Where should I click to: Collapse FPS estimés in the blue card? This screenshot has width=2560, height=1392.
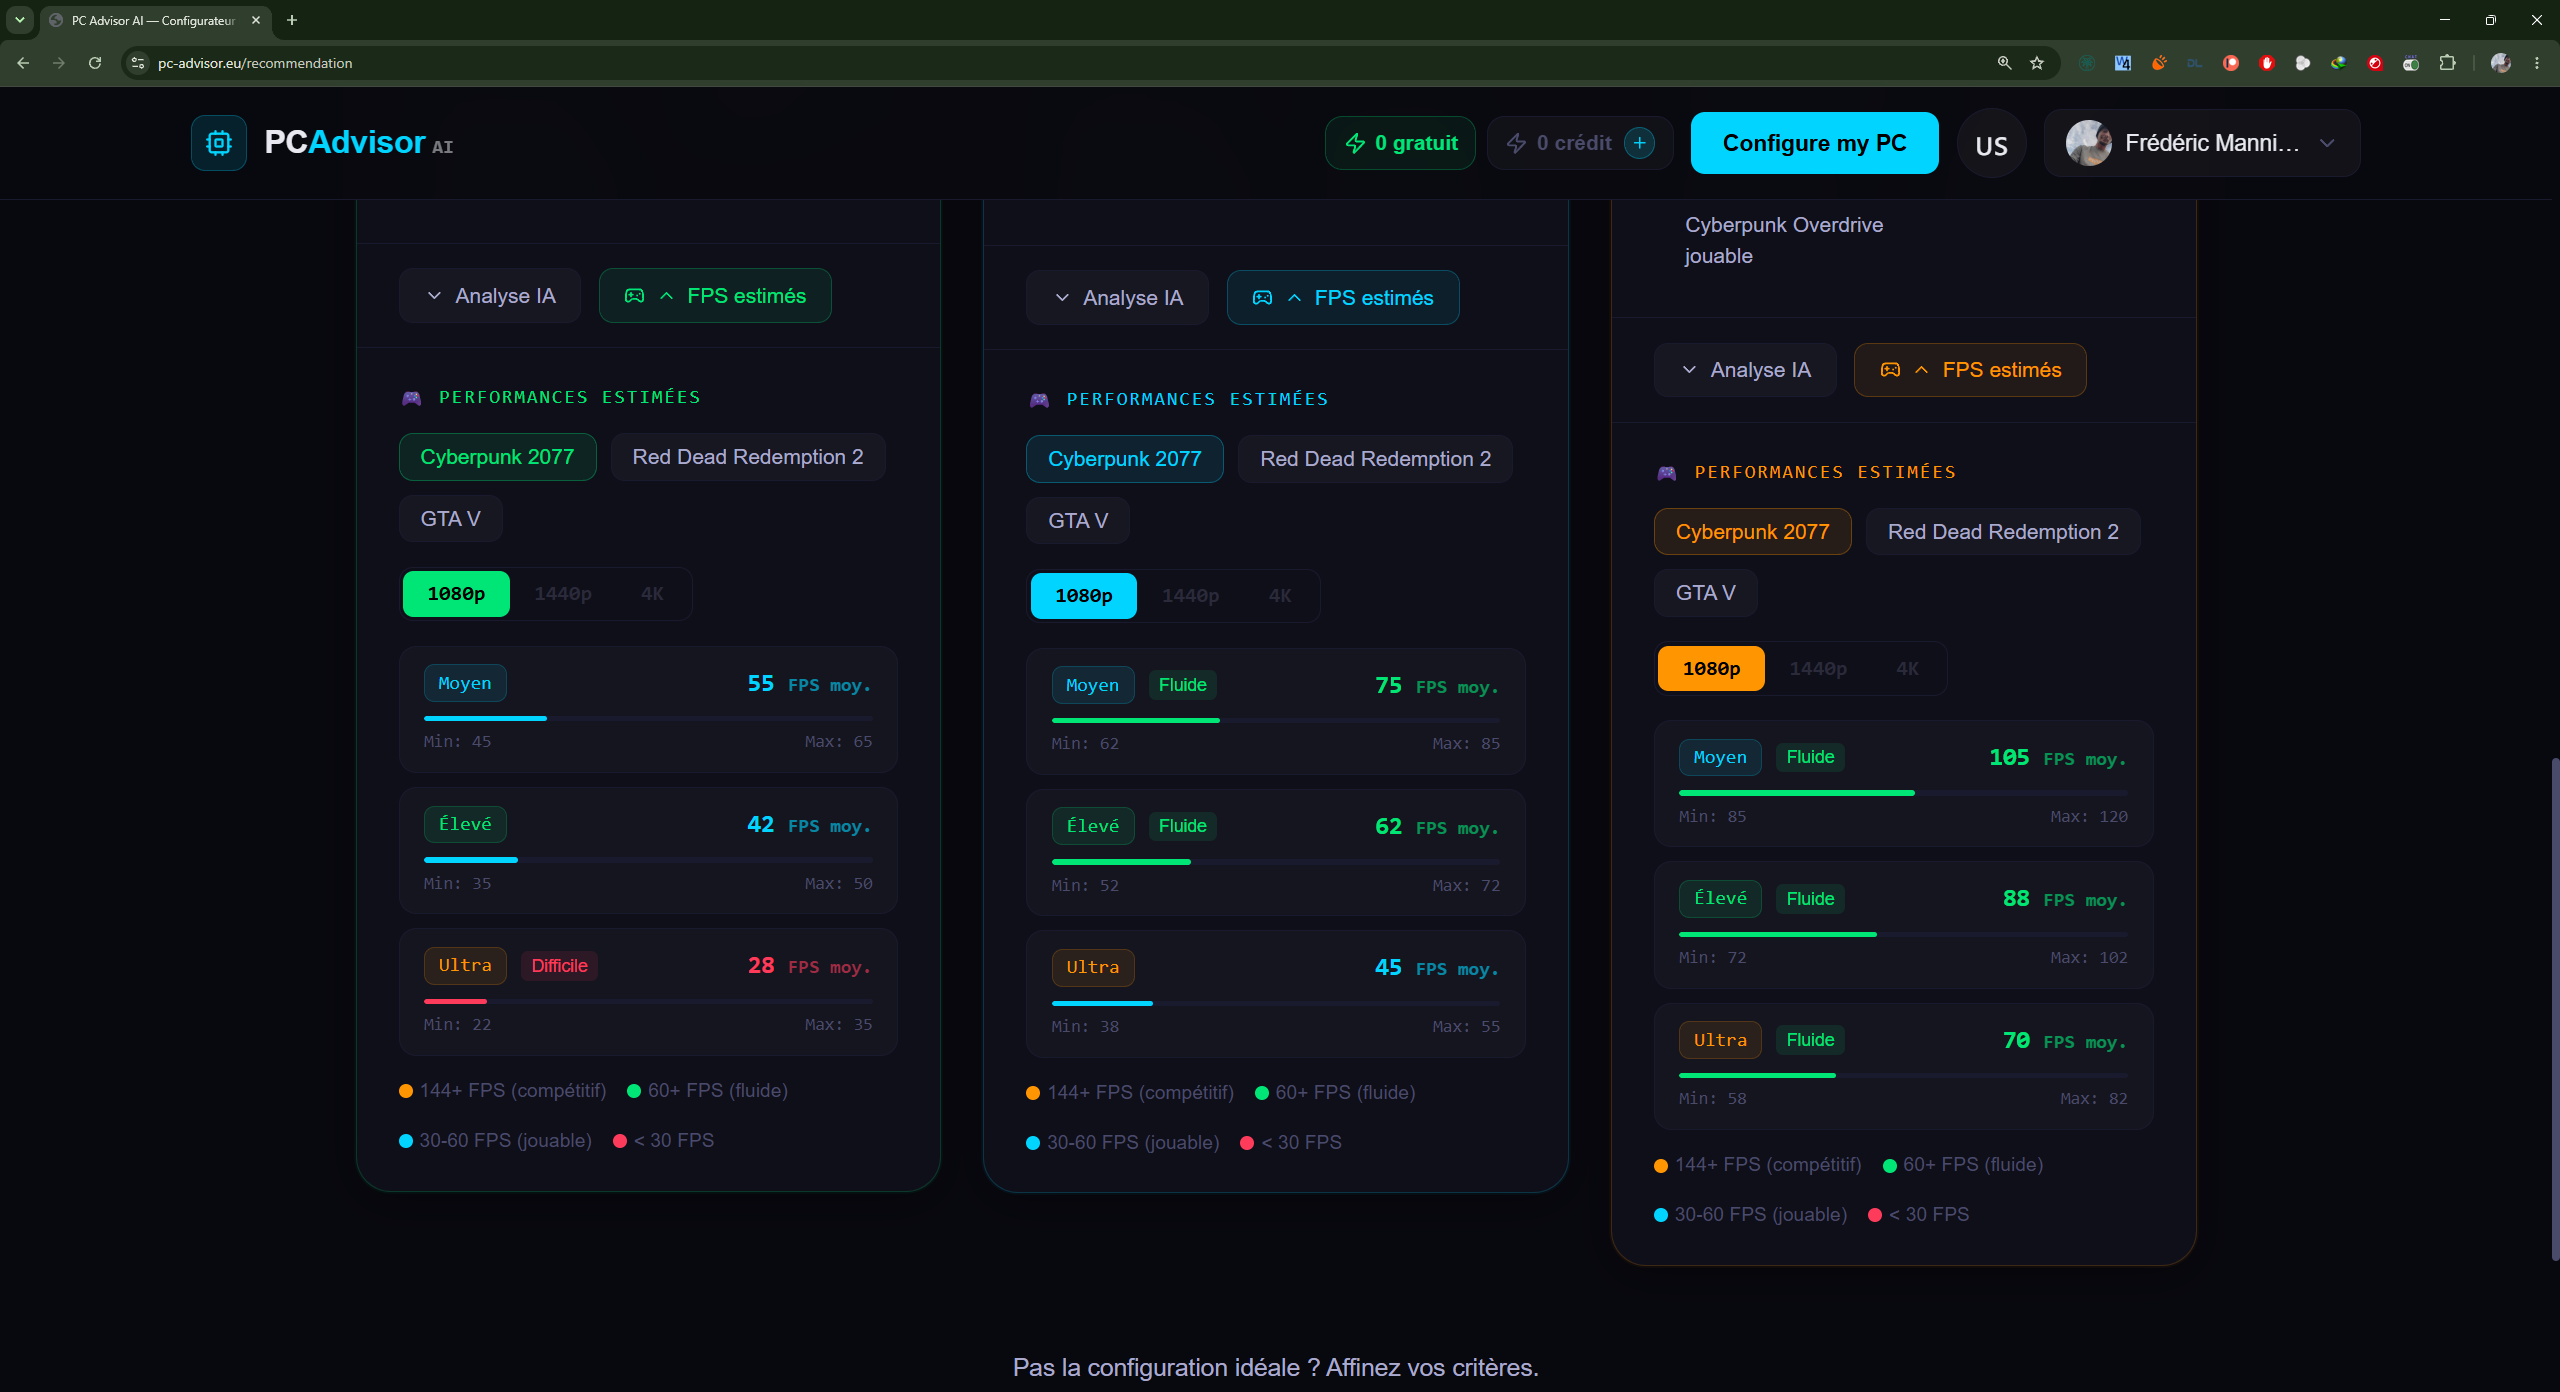[1343, 298]
